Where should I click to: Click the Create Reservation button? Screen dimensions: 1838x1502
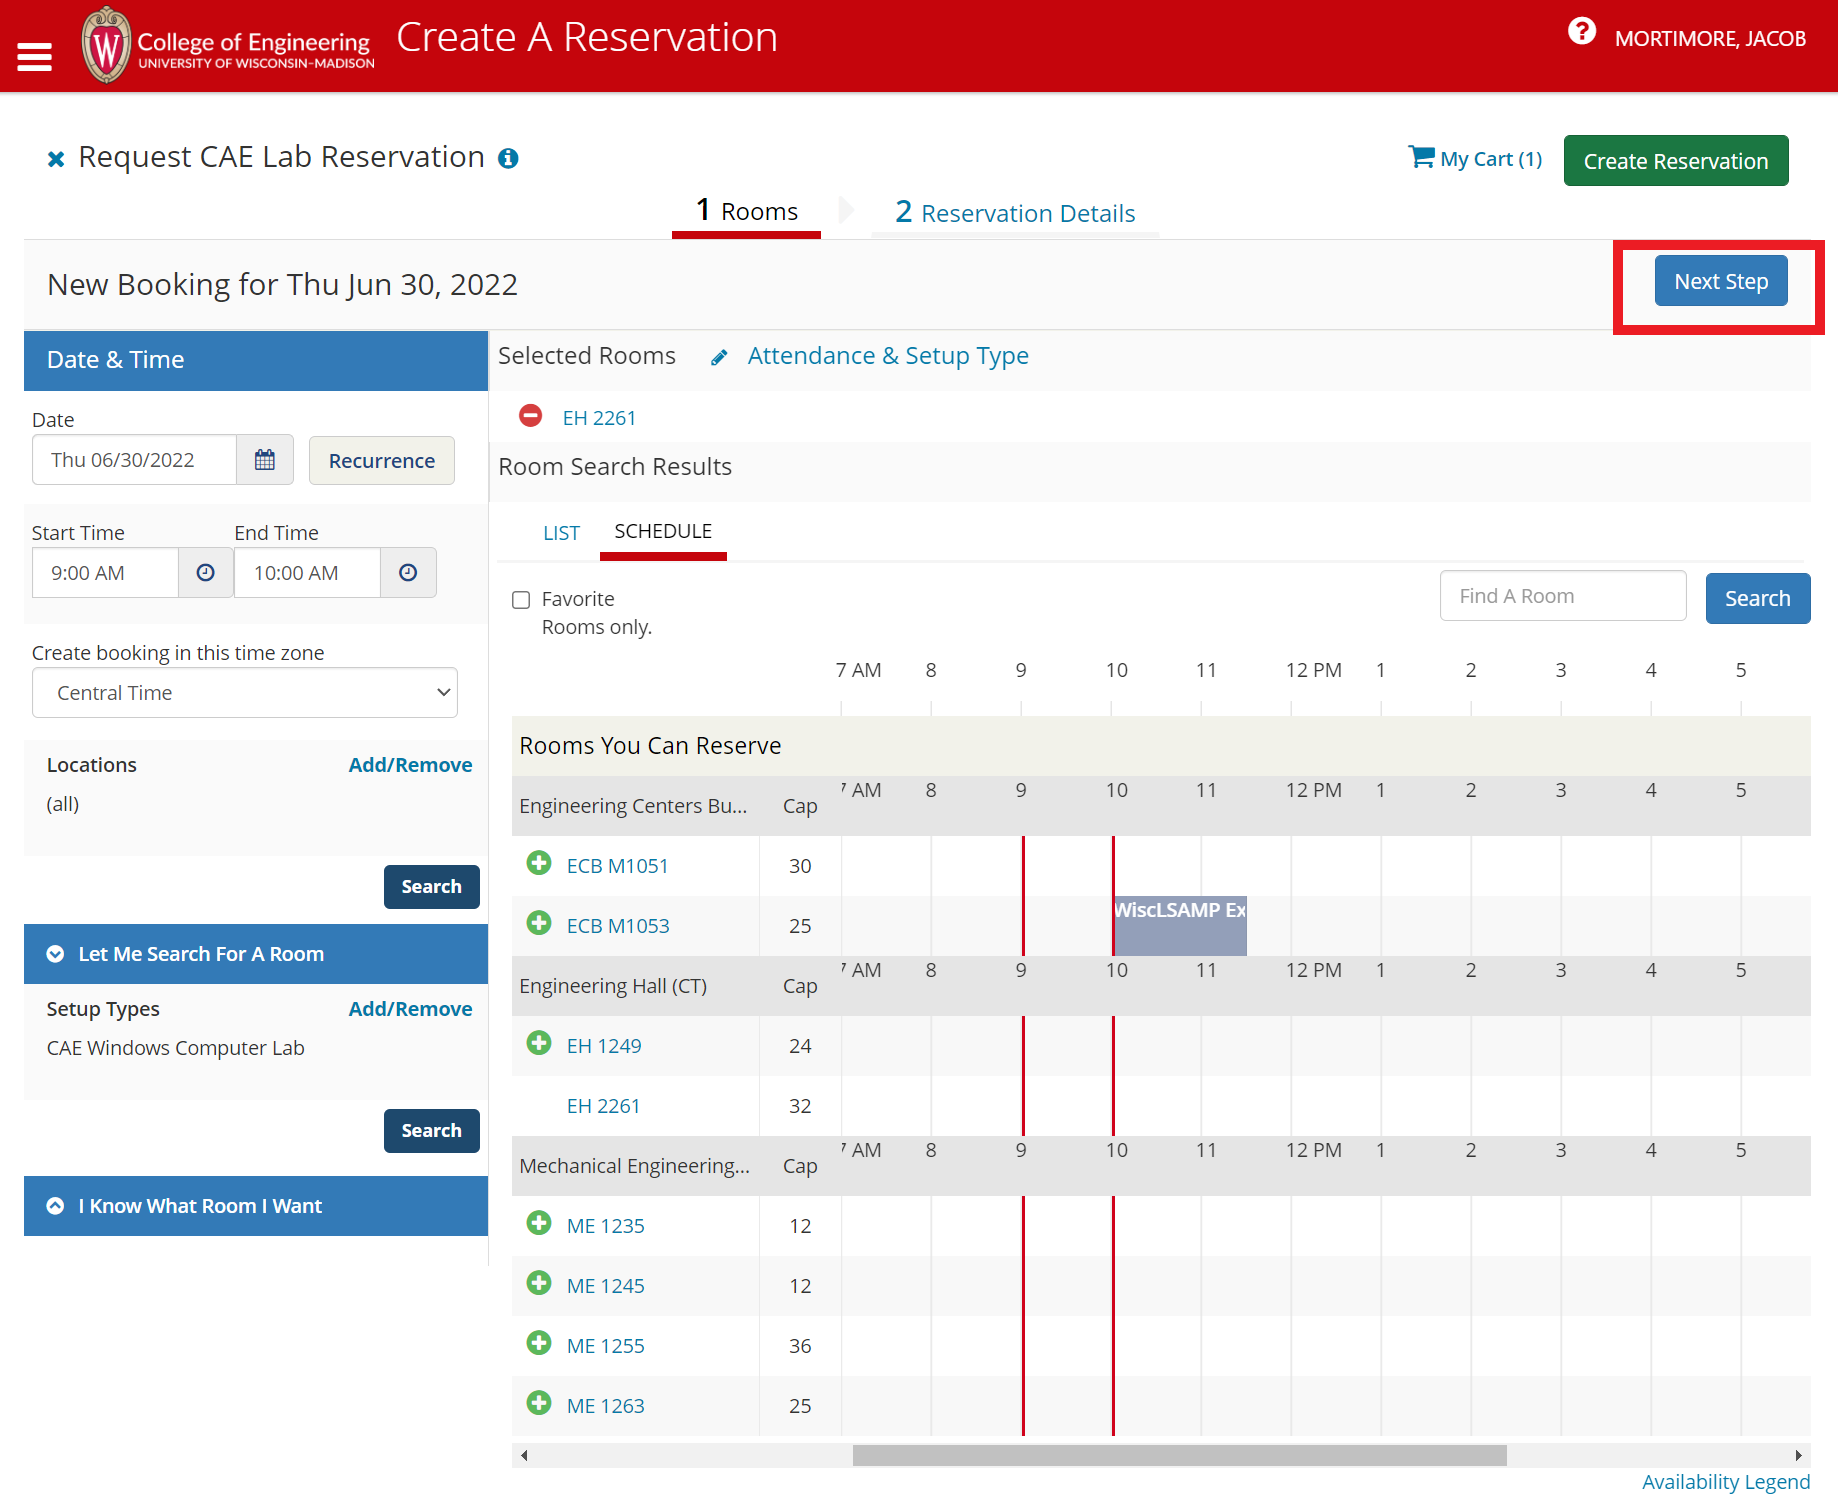click(x=1676, y=161)
